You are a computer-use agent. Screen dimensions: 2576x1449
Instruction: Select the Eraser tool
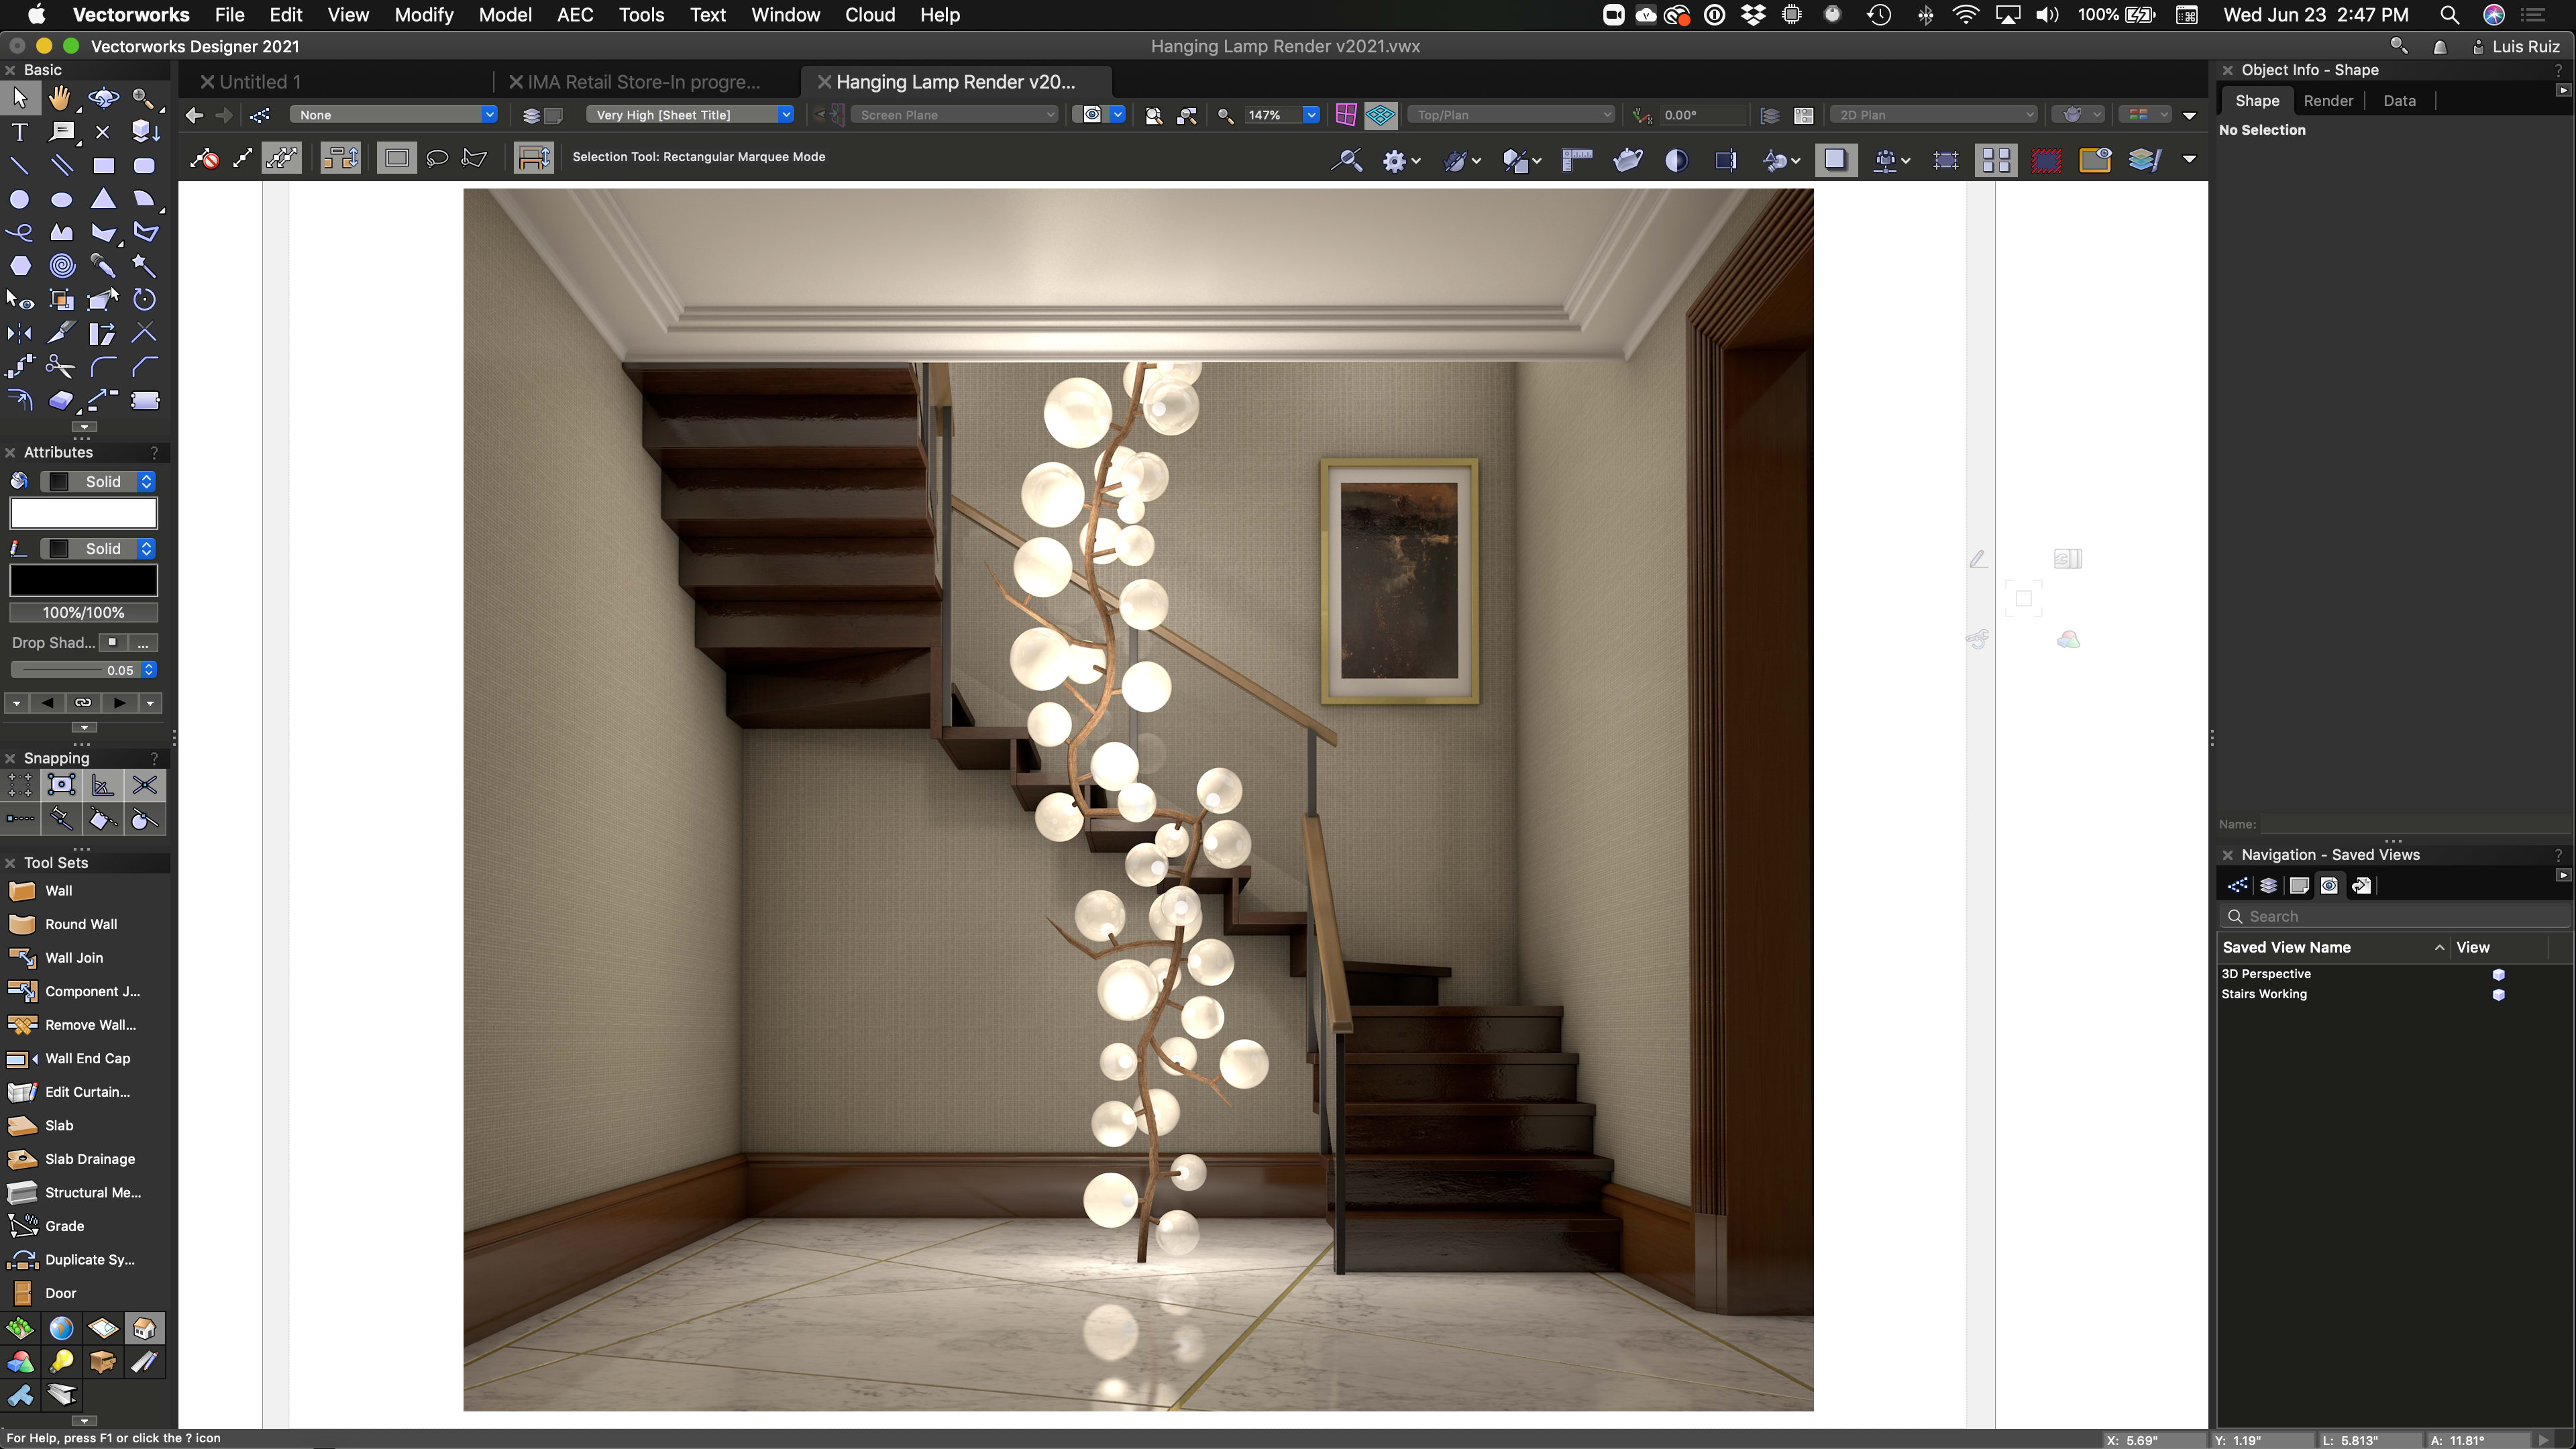point(61,400)
